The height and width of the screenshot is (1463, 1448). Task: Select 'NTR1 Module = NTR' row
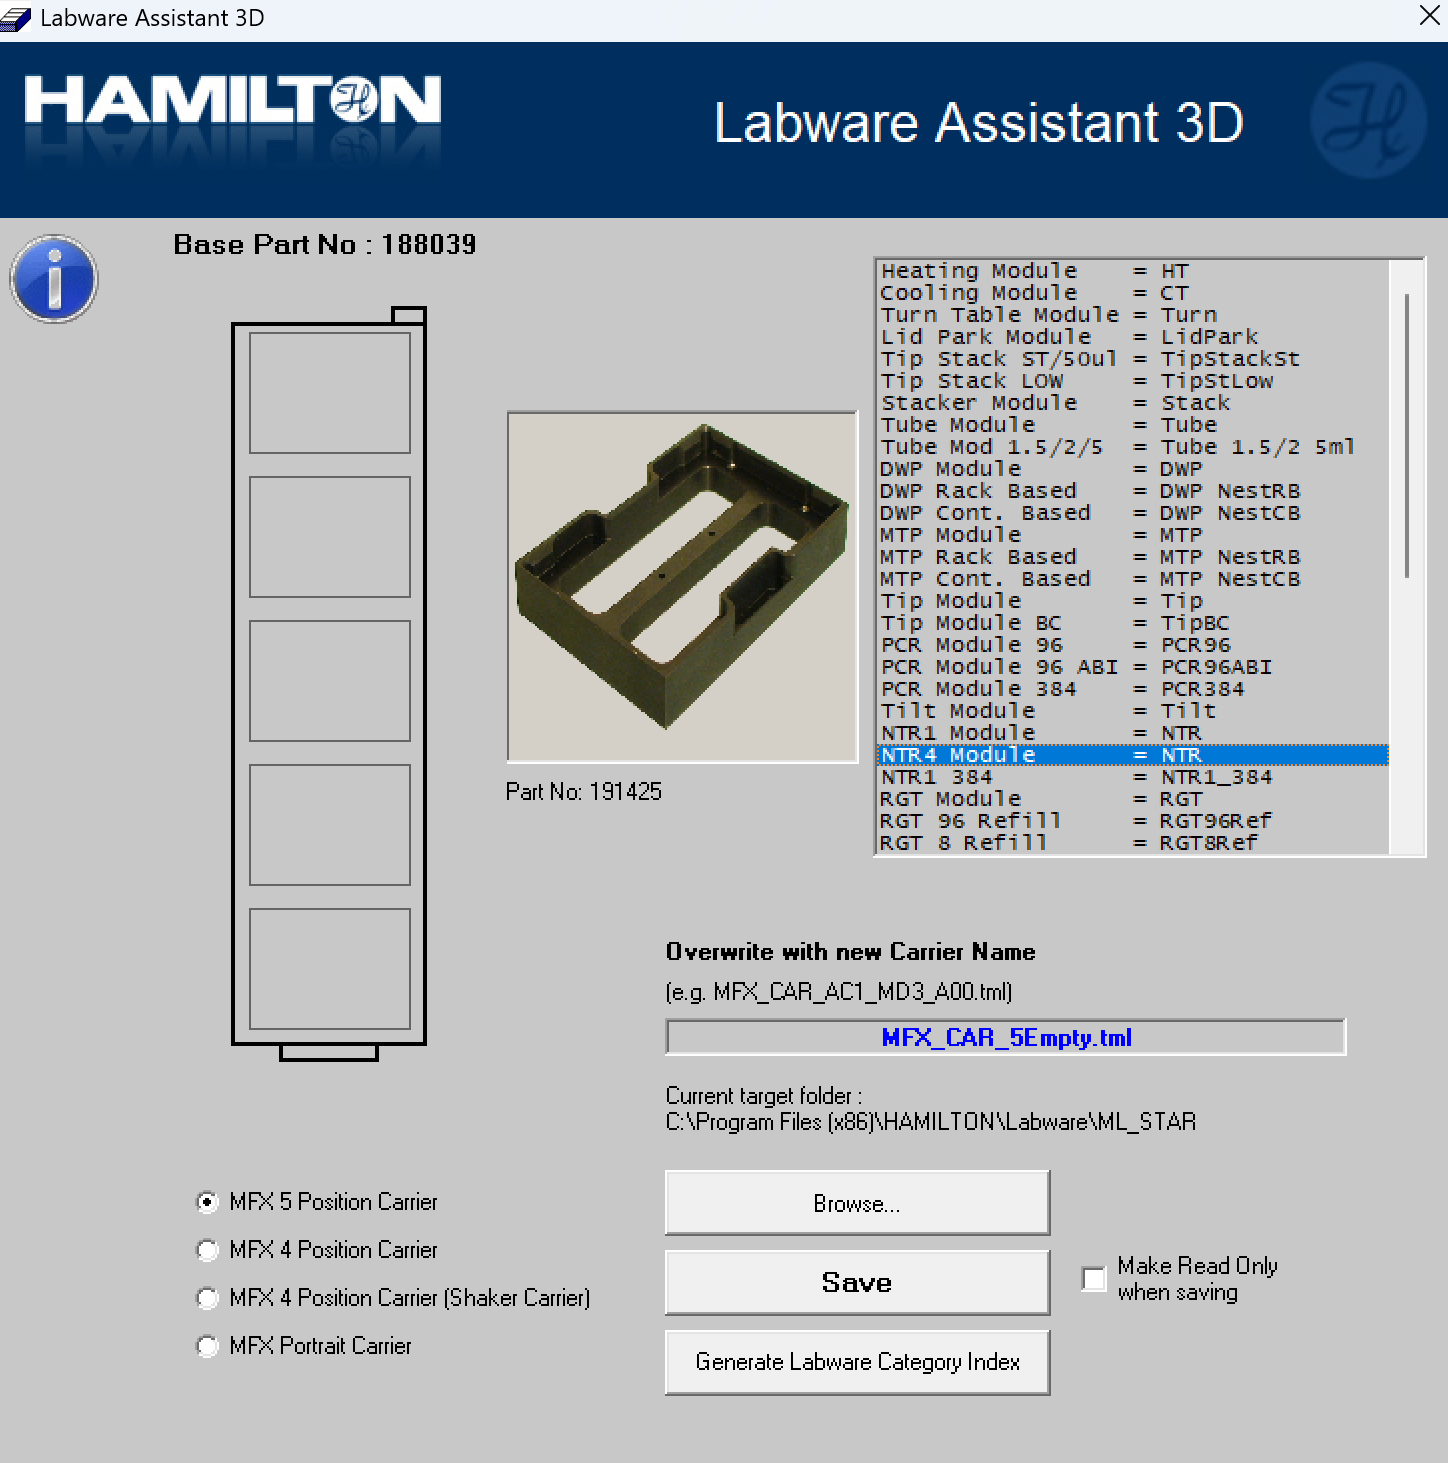[1133, 733]
